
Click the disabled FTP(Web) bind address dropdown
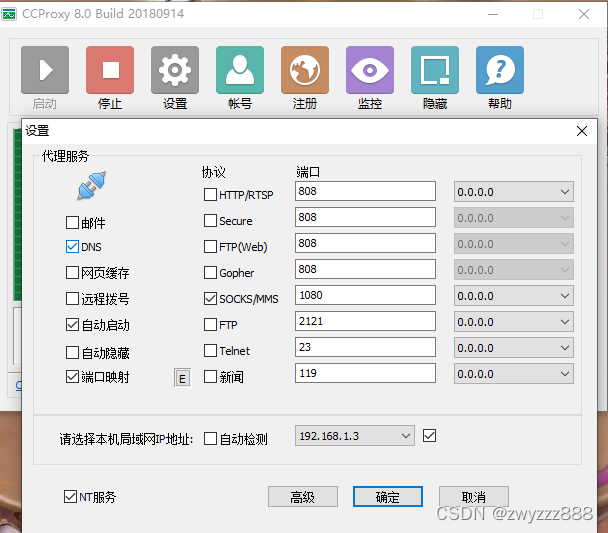514,244
